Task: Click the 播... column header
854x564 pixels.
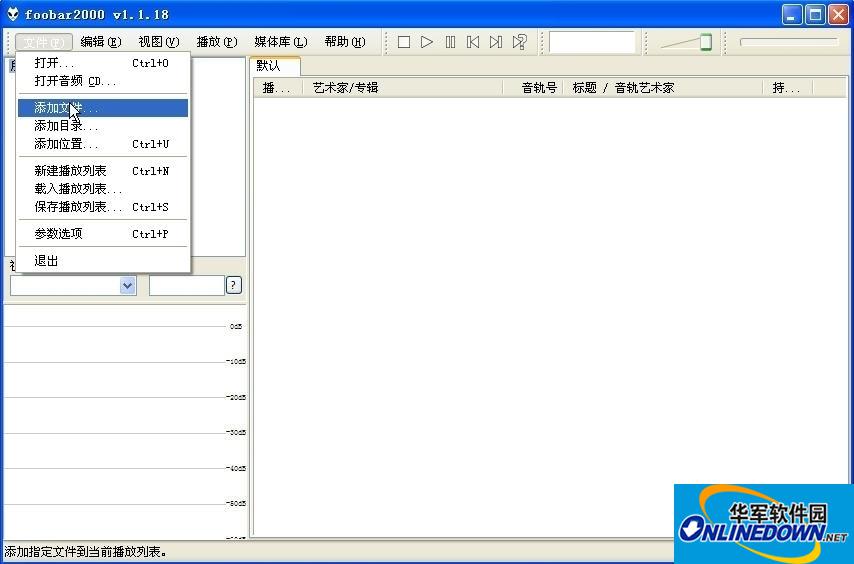Action: (x=278, y=88)
